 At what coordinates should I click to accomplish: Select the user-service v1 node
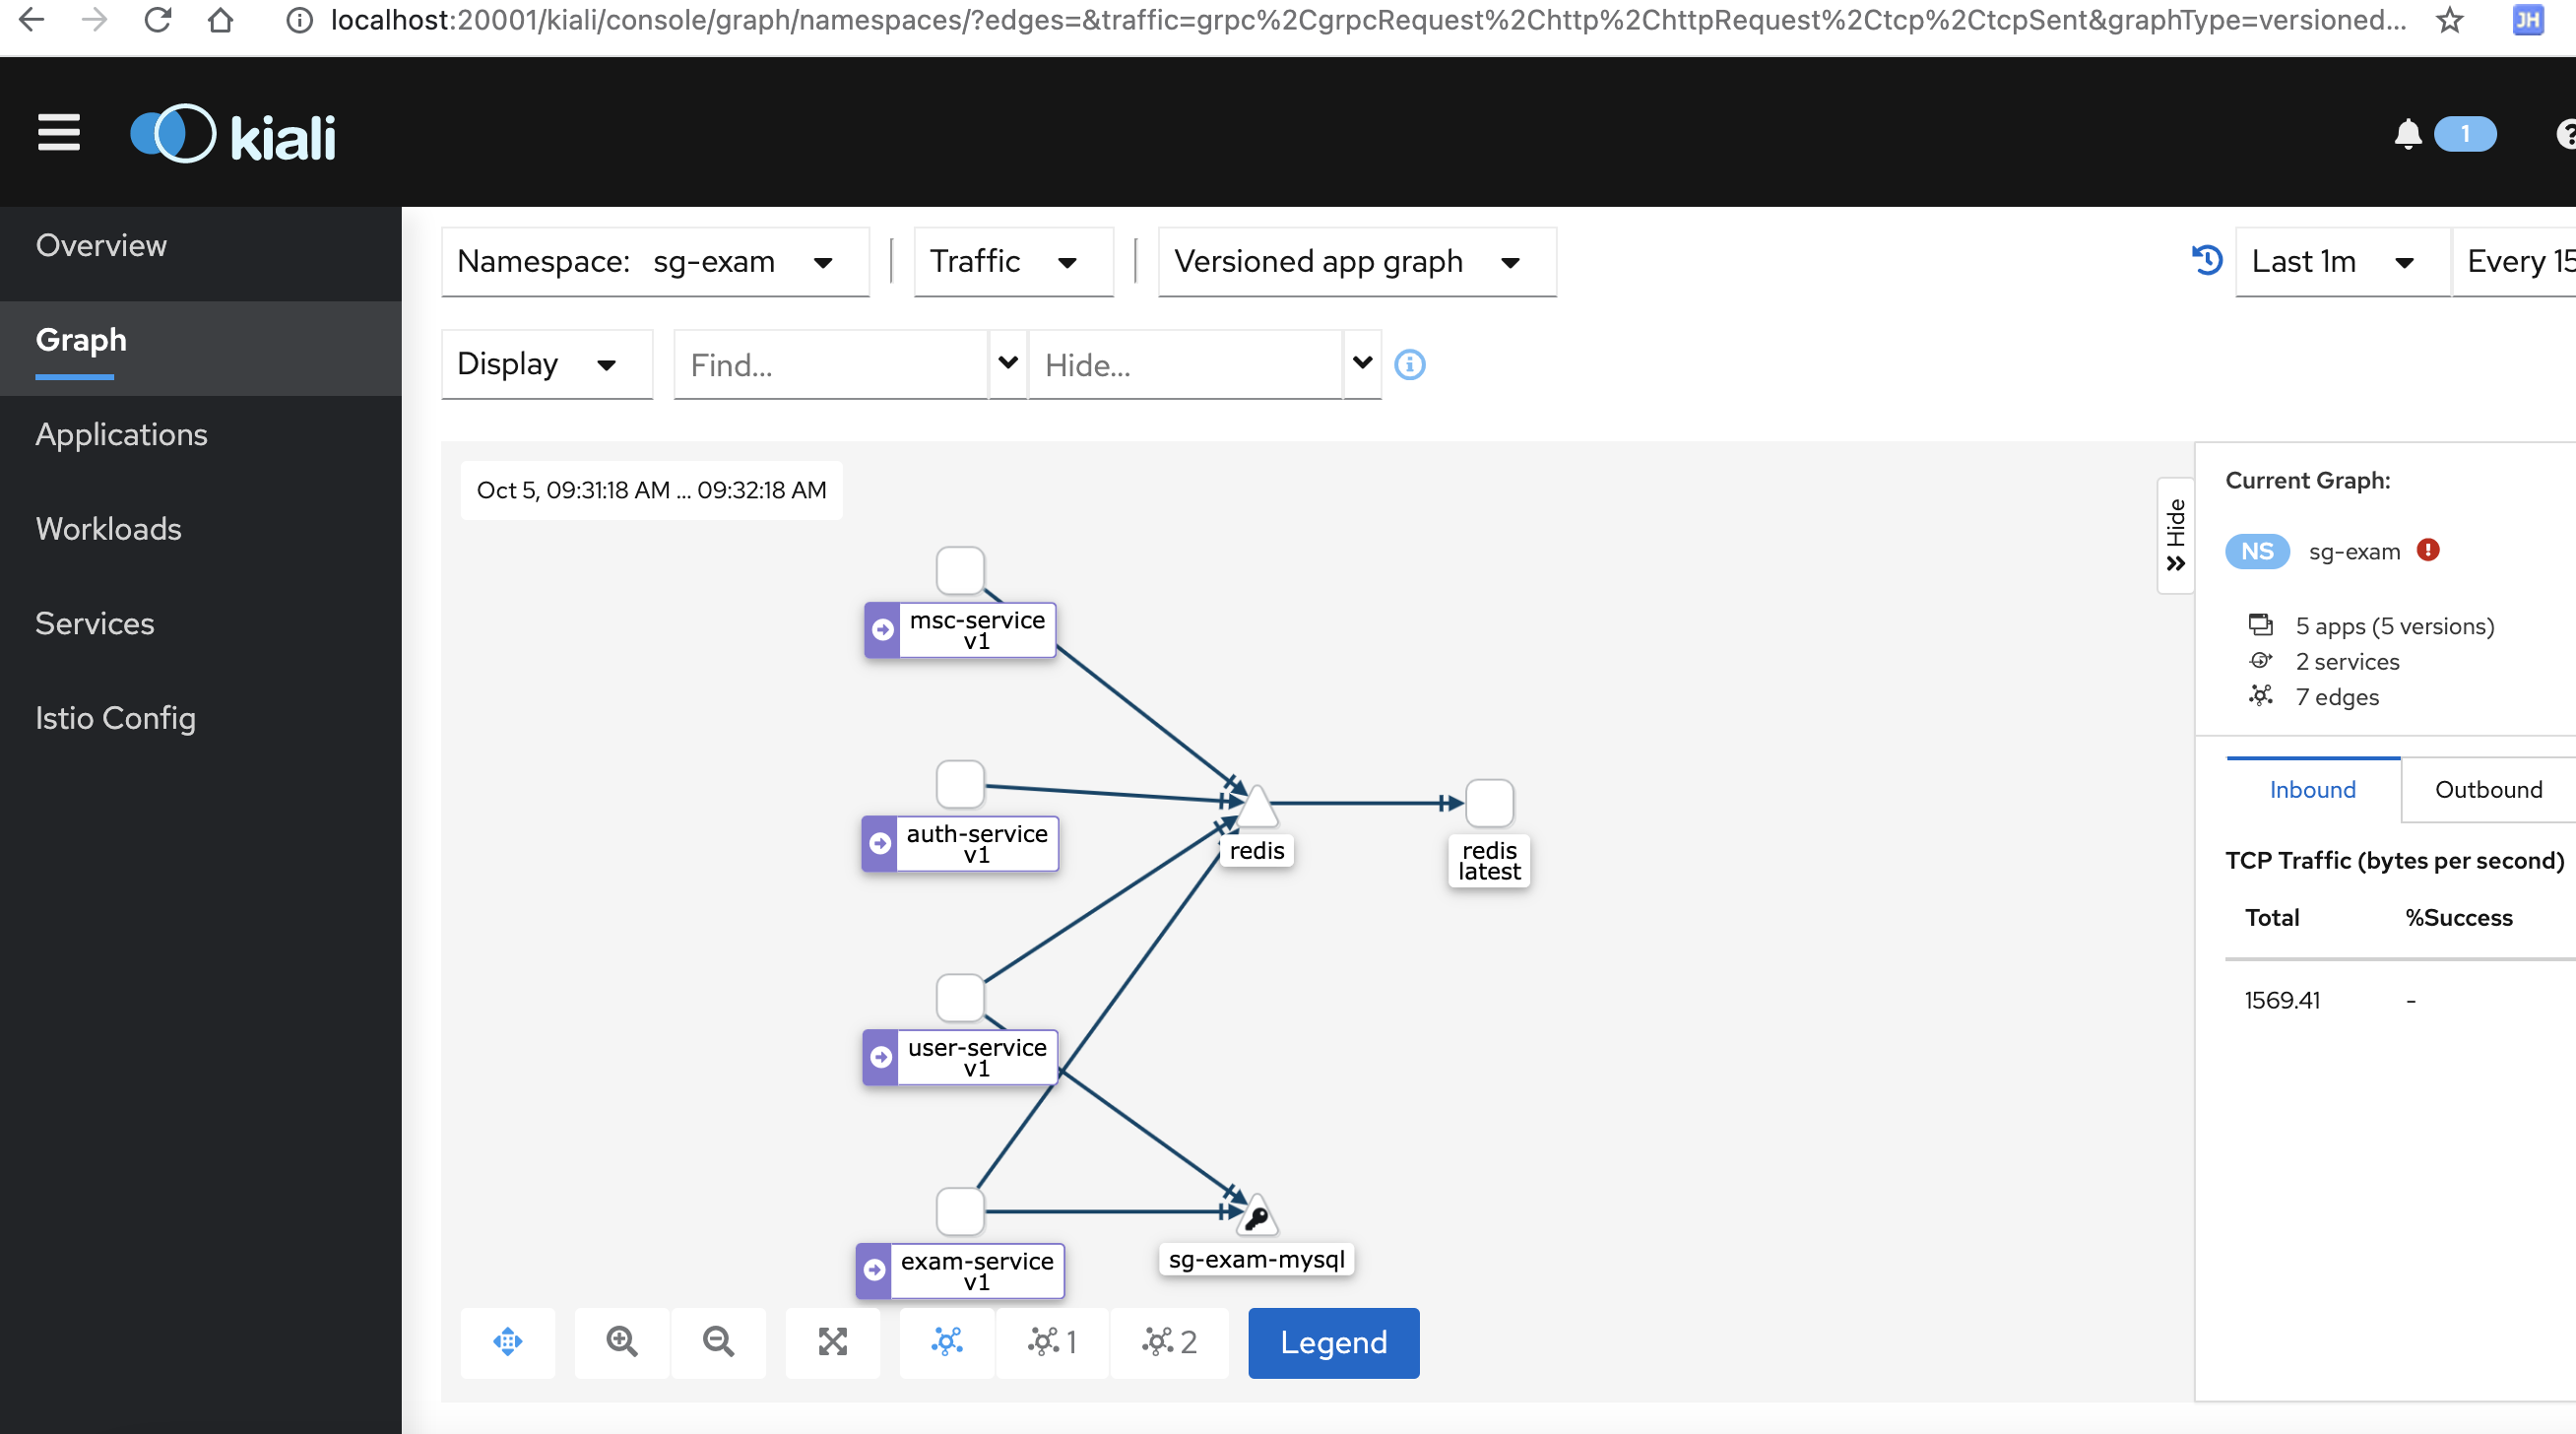coord(960,998)
